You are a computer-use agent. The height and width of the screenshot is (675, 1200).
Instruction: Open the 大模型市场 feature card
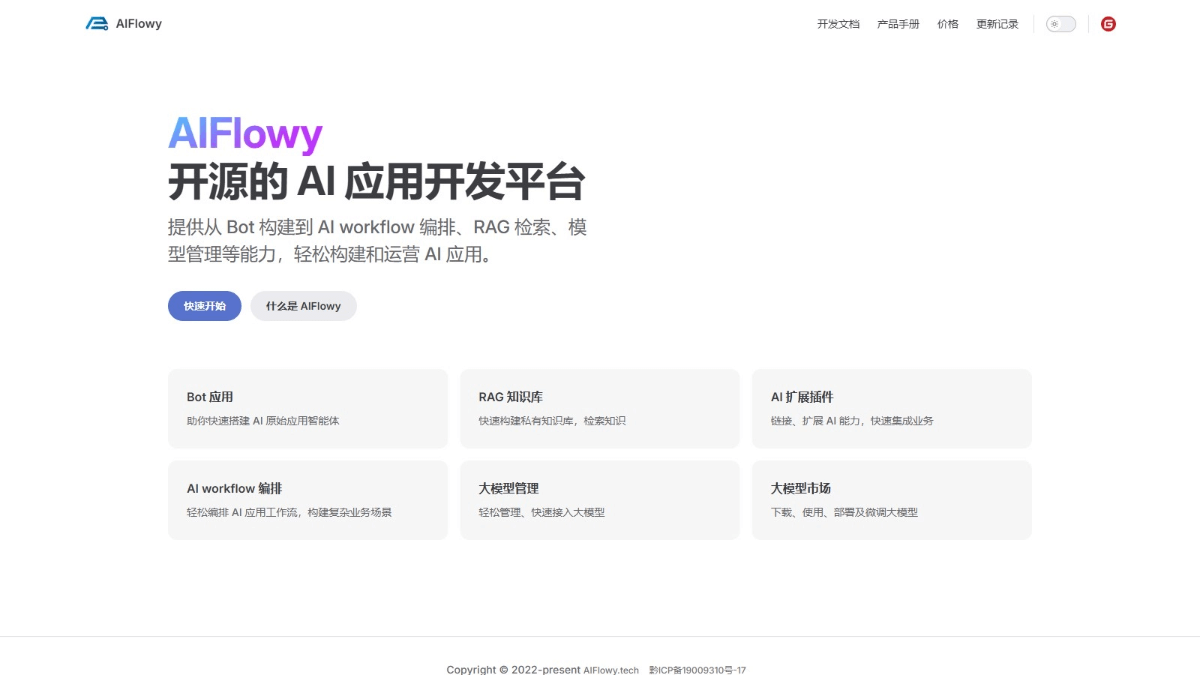click(x=892, y=500)
